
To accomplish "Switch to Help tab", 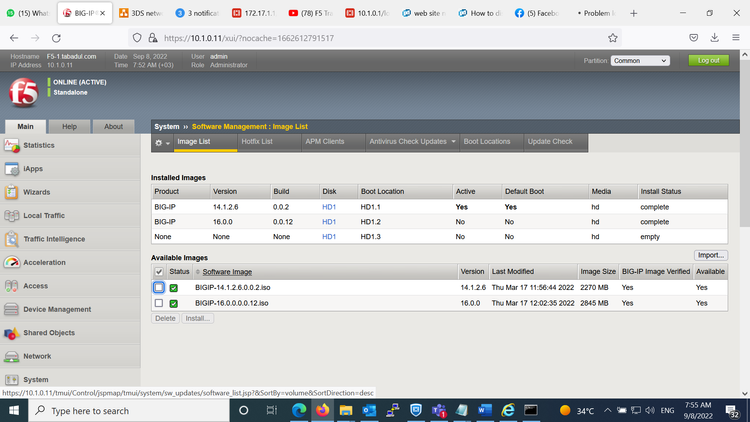I will click(x=69, y=127).
